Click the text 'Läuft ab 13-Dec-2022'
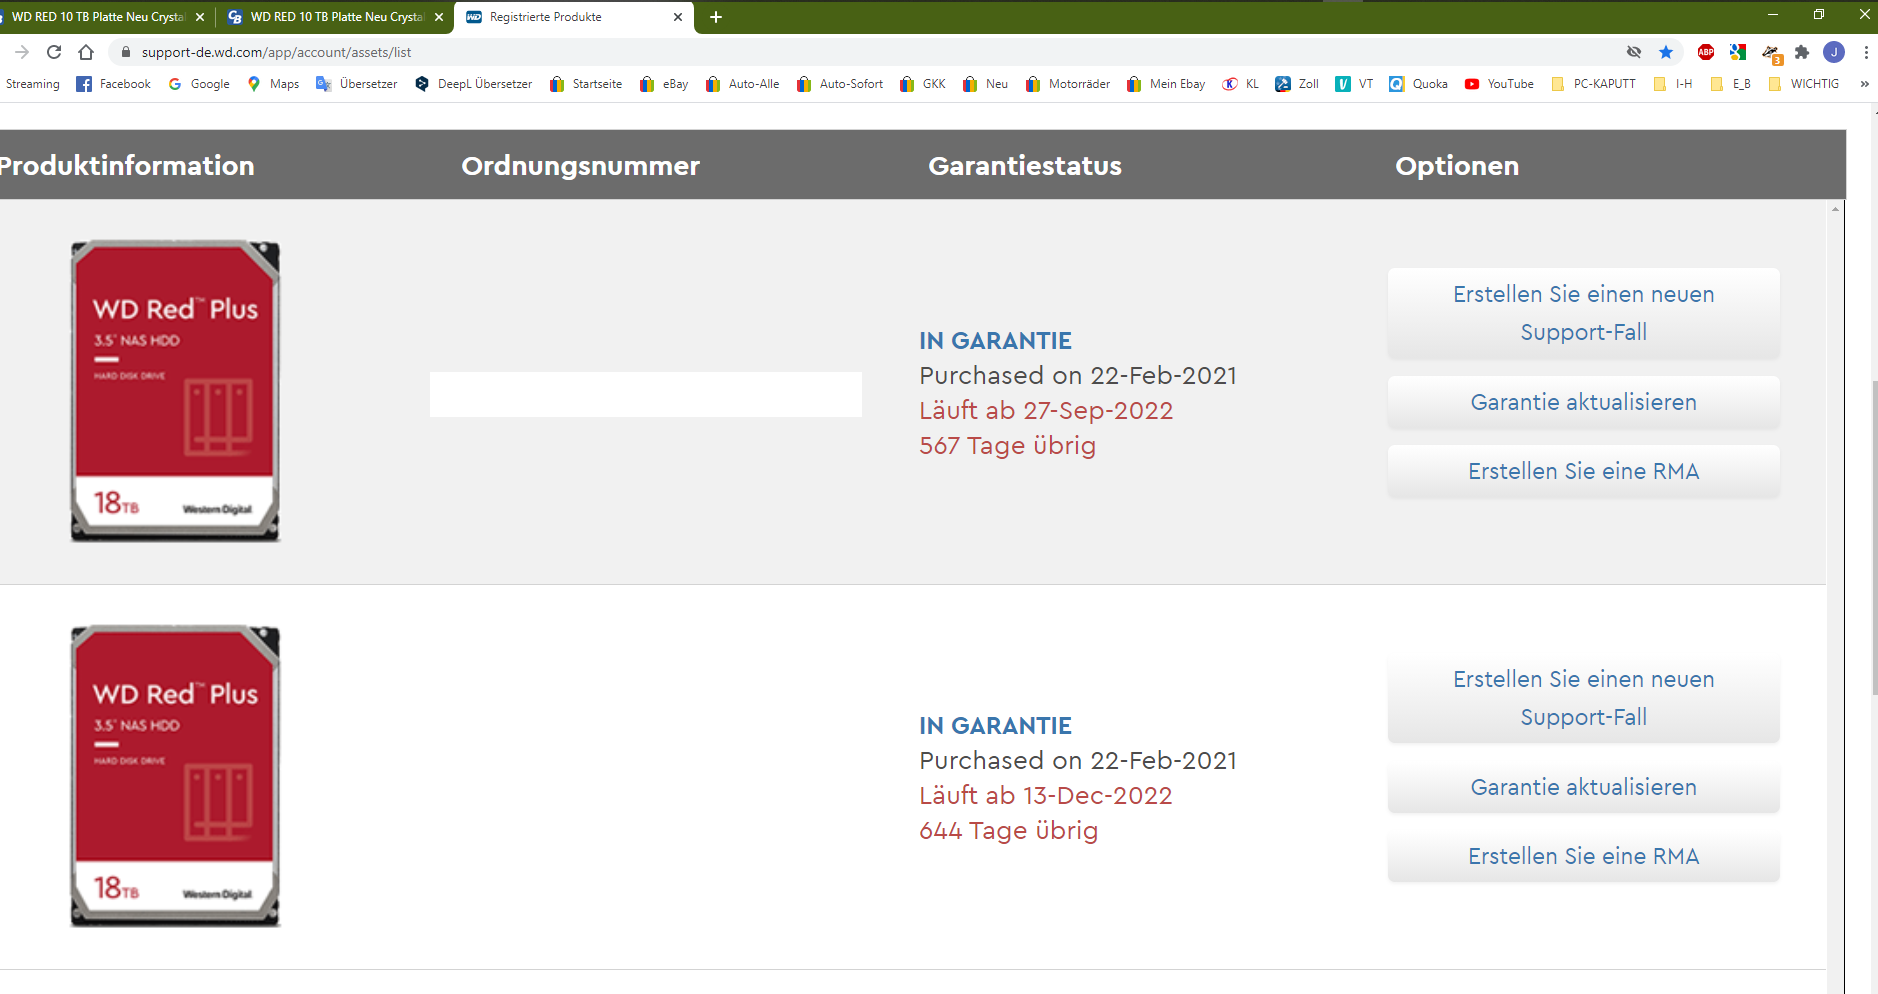 coord(1046,795)
